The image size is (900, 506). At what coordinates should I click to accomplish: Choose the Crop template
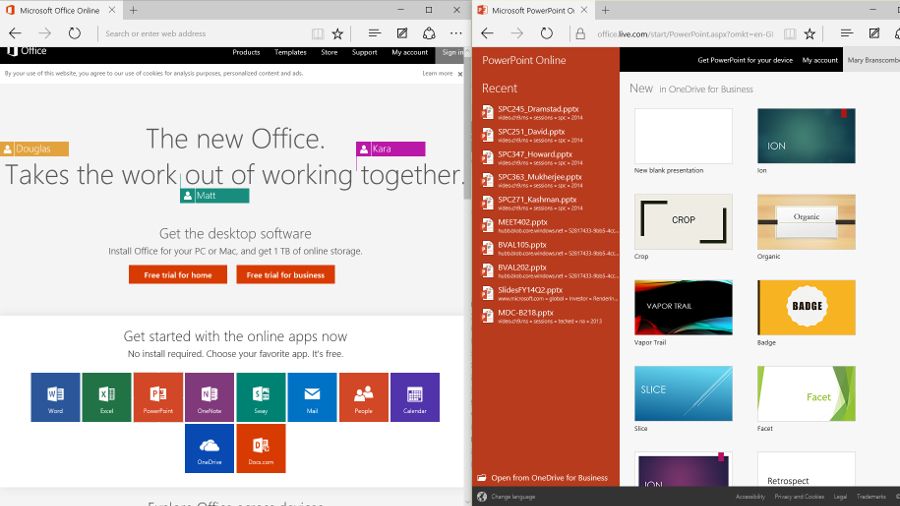point(683,221)
